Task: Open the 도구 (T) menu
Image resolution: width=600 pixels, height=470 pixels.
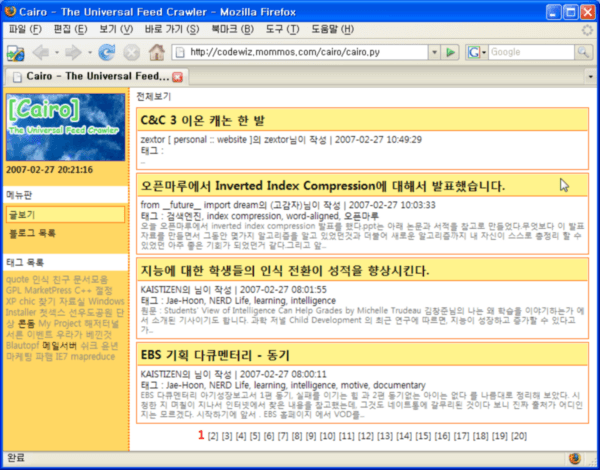Action: [x=269, y=29]
